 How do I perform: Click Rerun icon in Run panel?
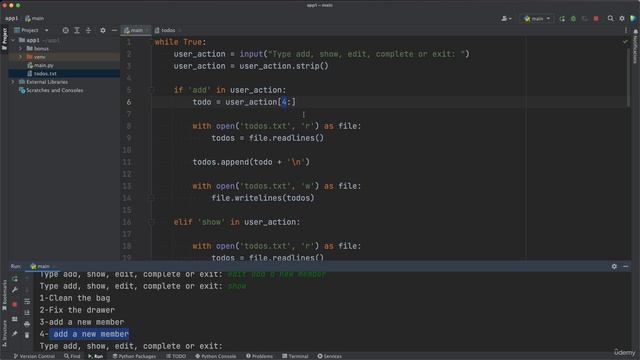click(15, 279)
